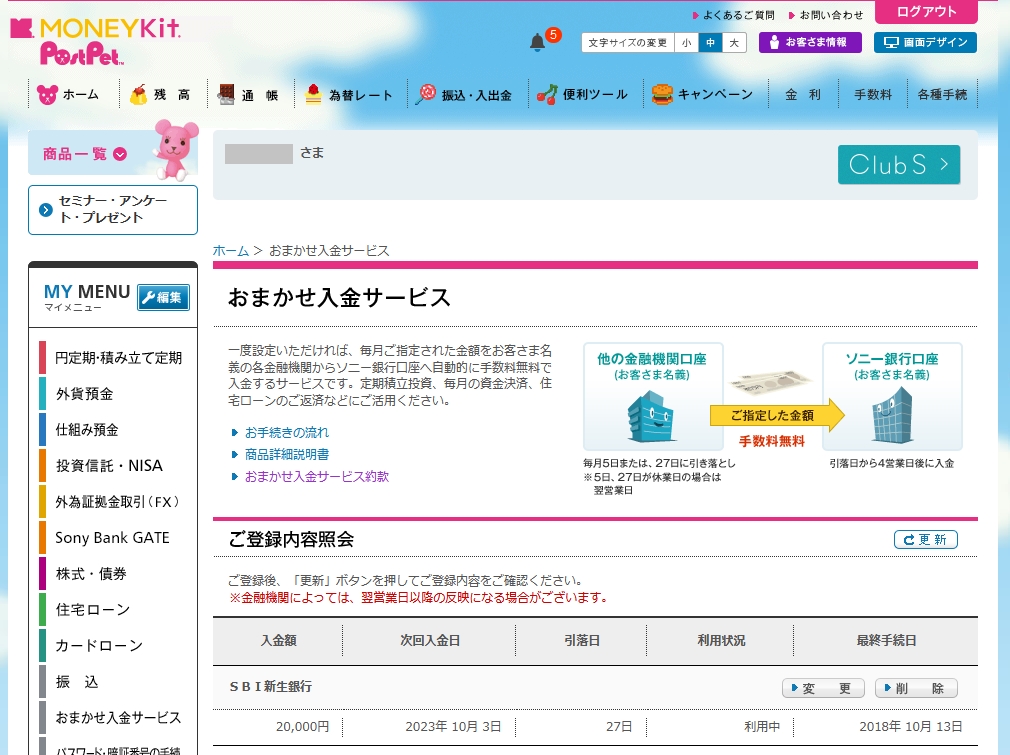1010x755 pixels.
Task: Open お手続きの流れ link
Action: 287,432
